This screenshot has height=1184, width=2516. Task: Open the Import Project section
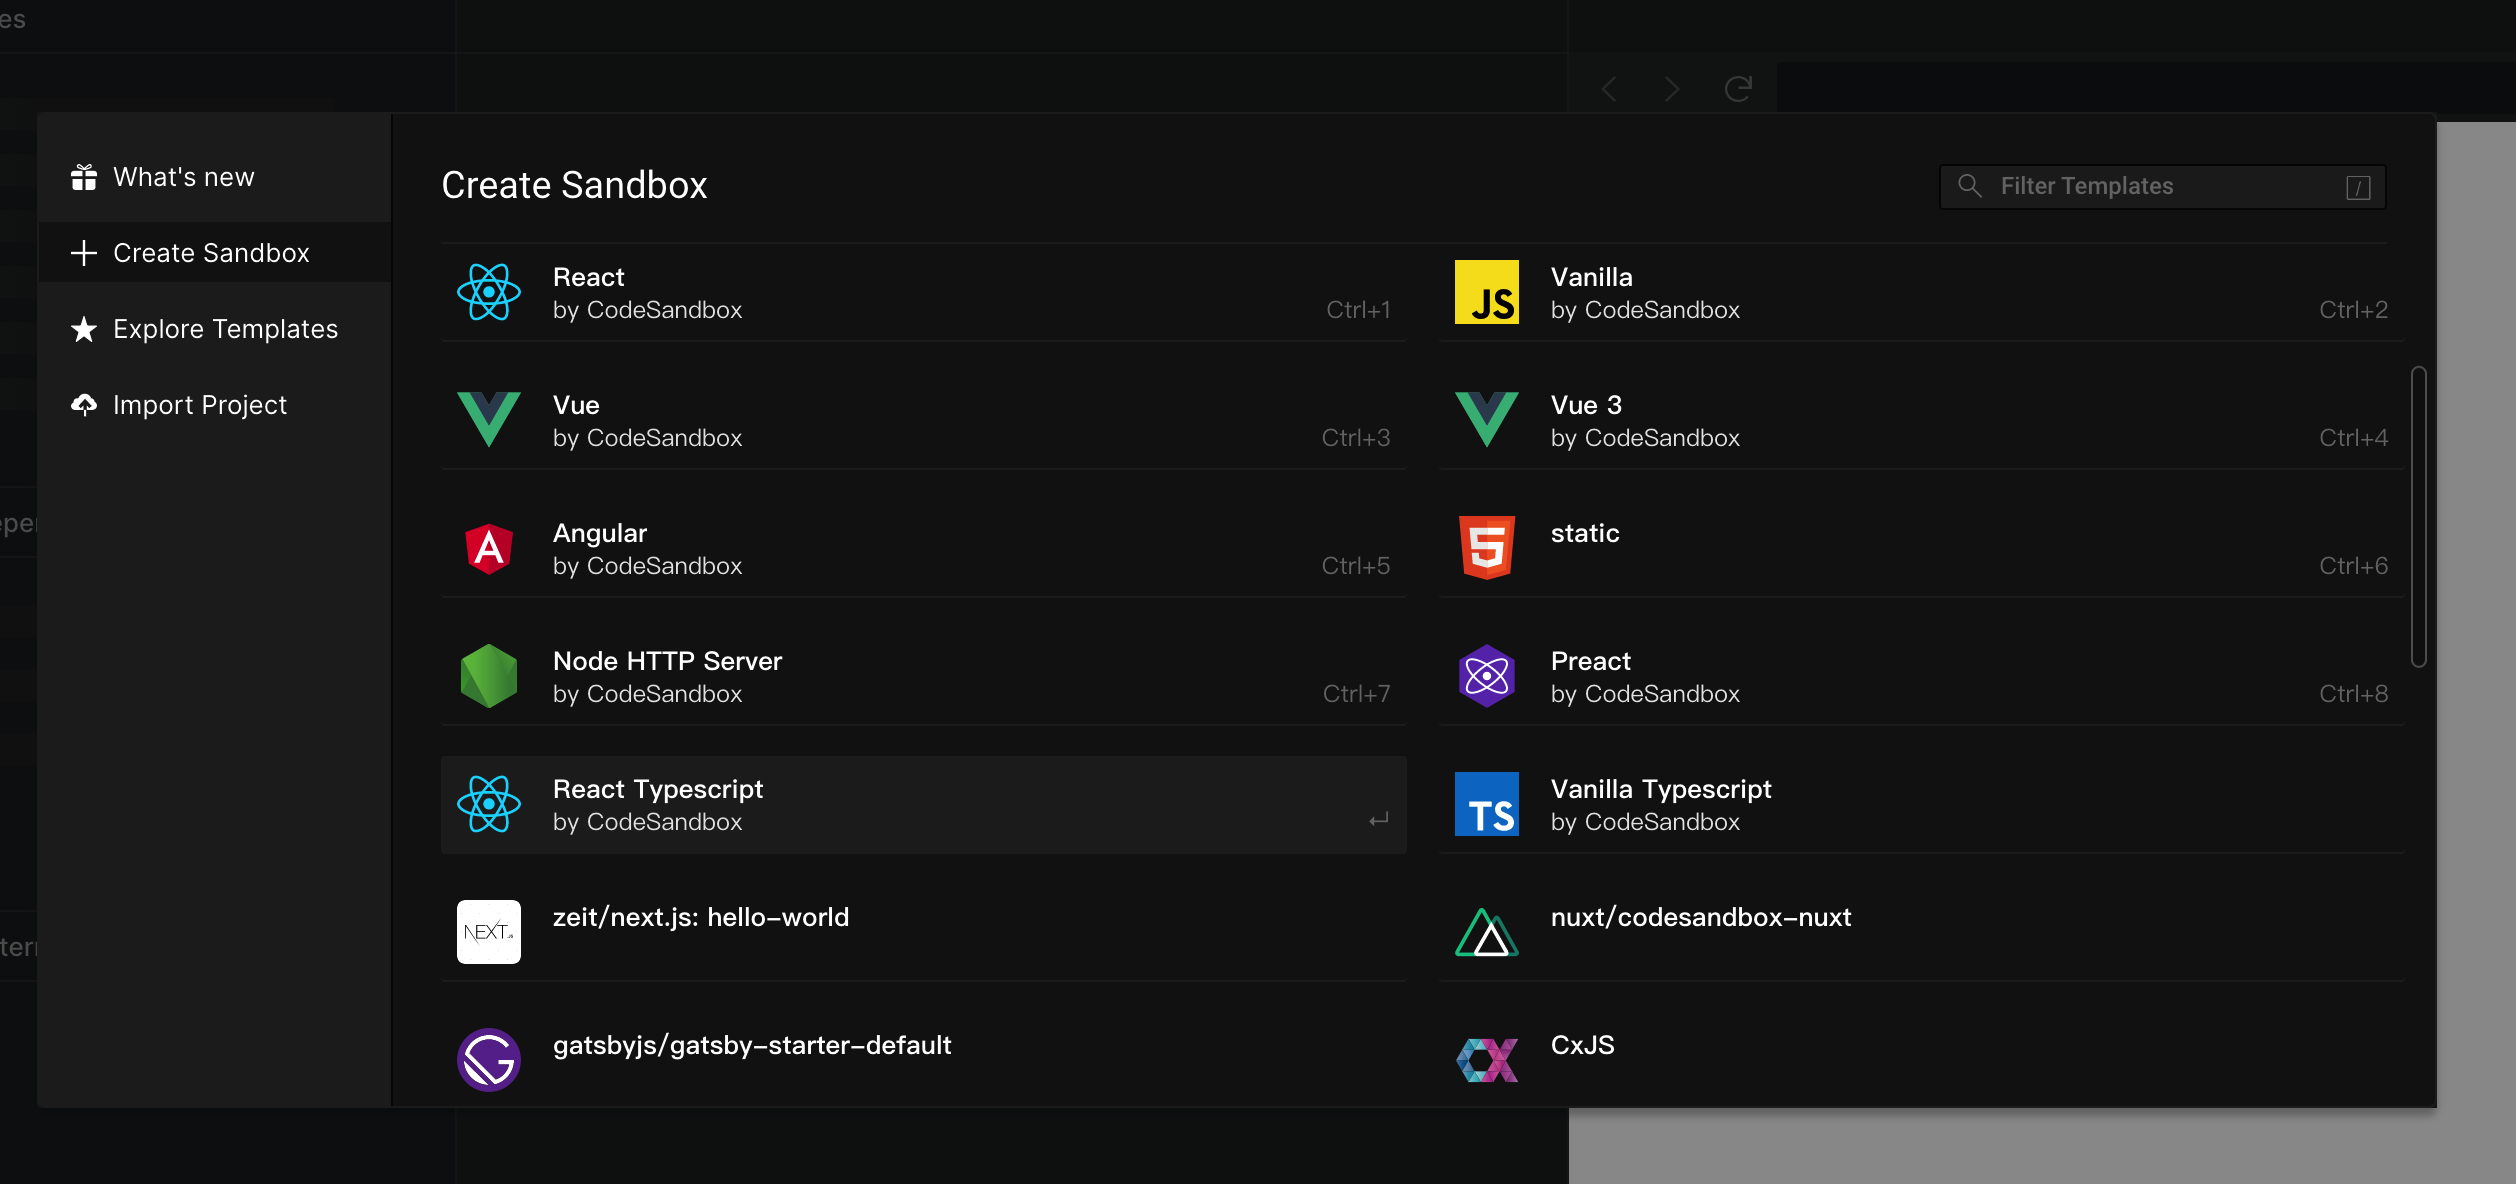[200, 405]
